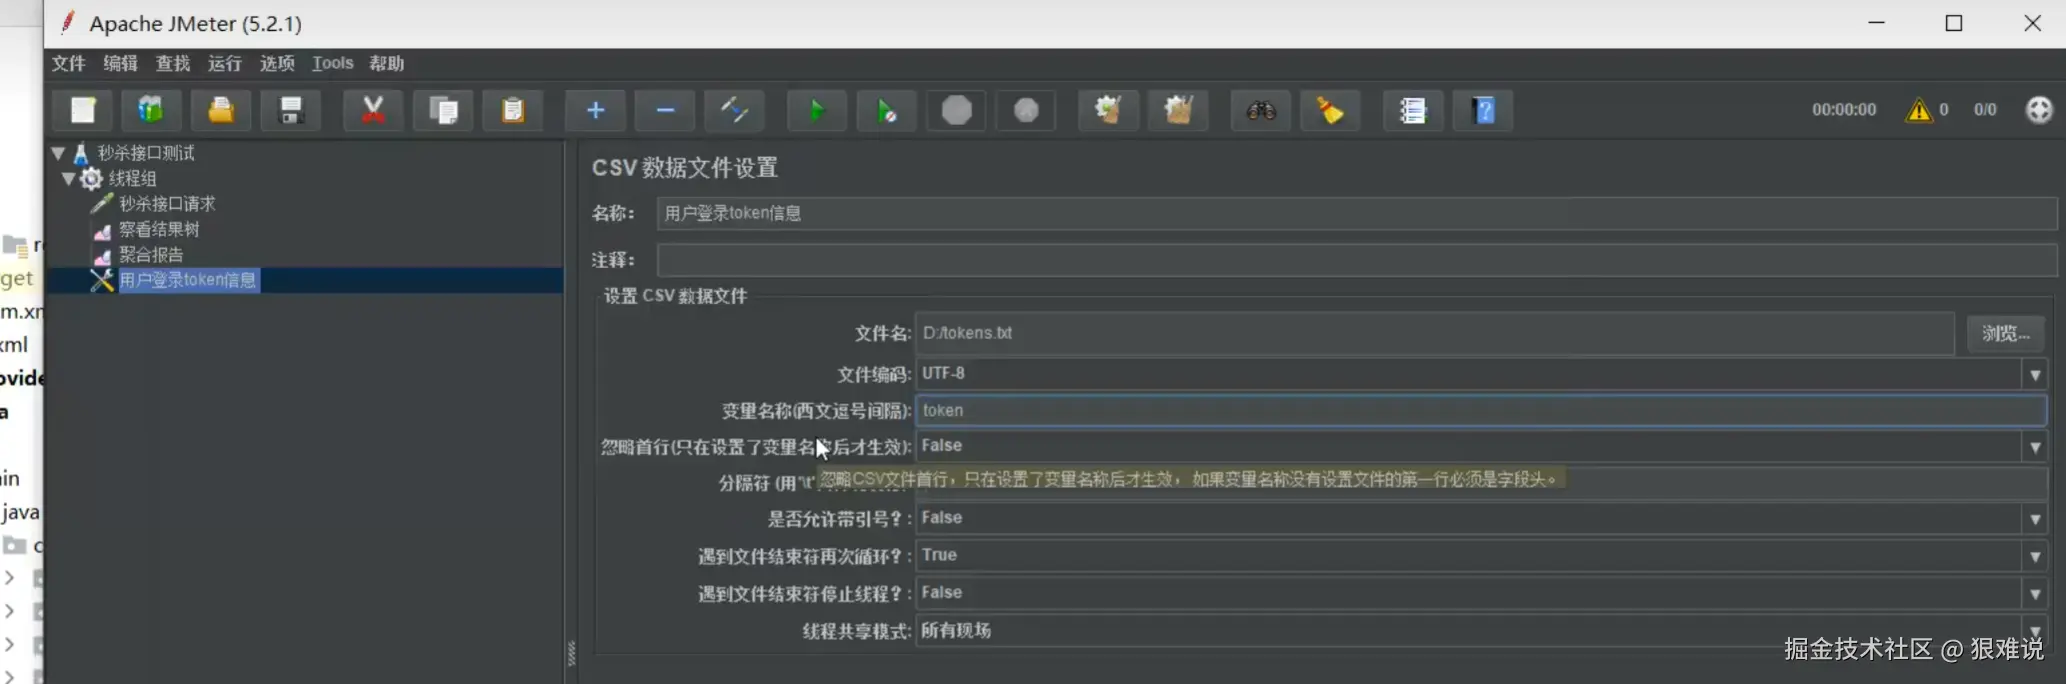Open the 文件 menu
The image size is (2066, 684).
pyautogui.click(x=69, y=63)
